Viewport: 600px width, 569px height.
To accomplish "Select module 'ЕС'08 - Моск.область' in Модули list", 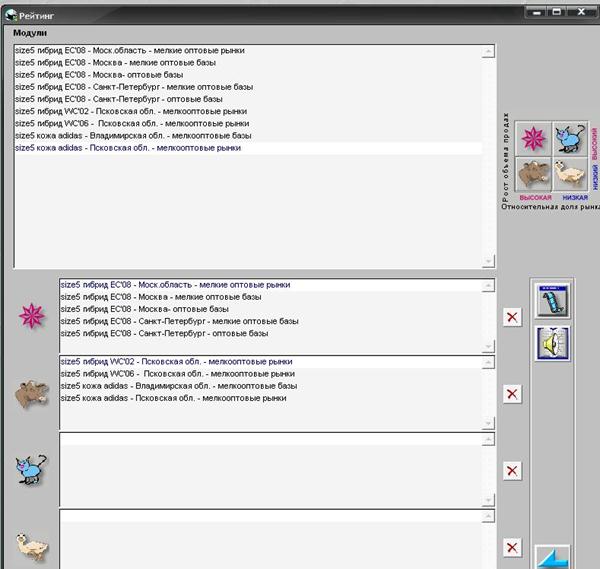I will click(248, 51).
